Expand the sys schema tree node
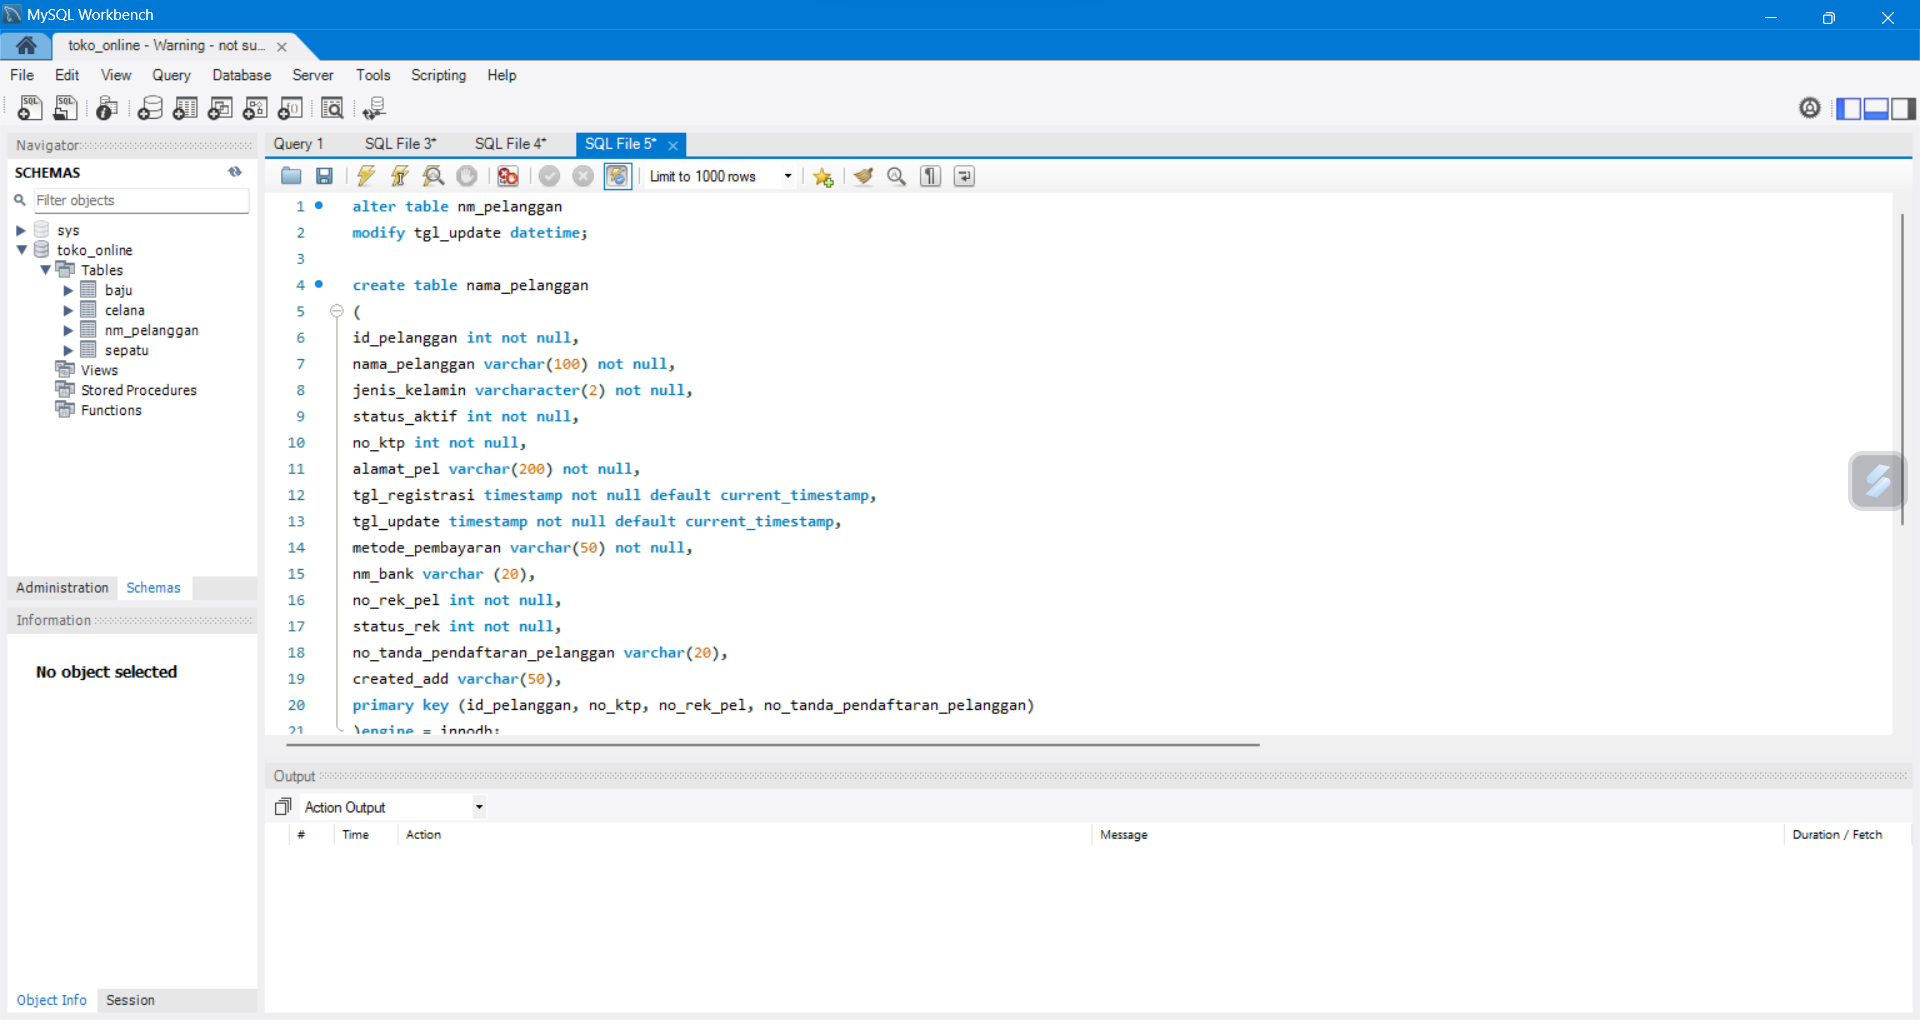The image size is (1920, 1020). click(x=20, y=230)
